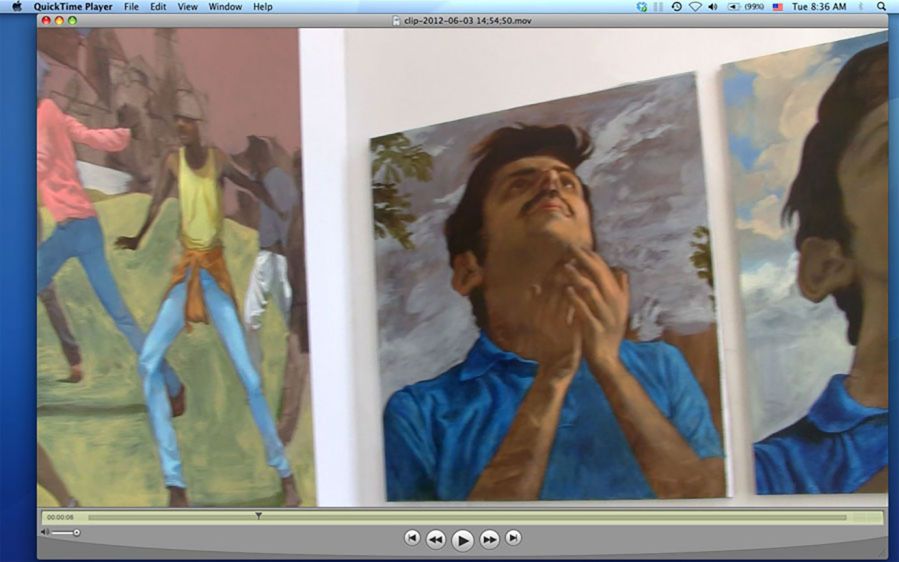Mute audio using the speaker icon
The height and width of the screenshot is (562, 899).
[x=45, y=532]
